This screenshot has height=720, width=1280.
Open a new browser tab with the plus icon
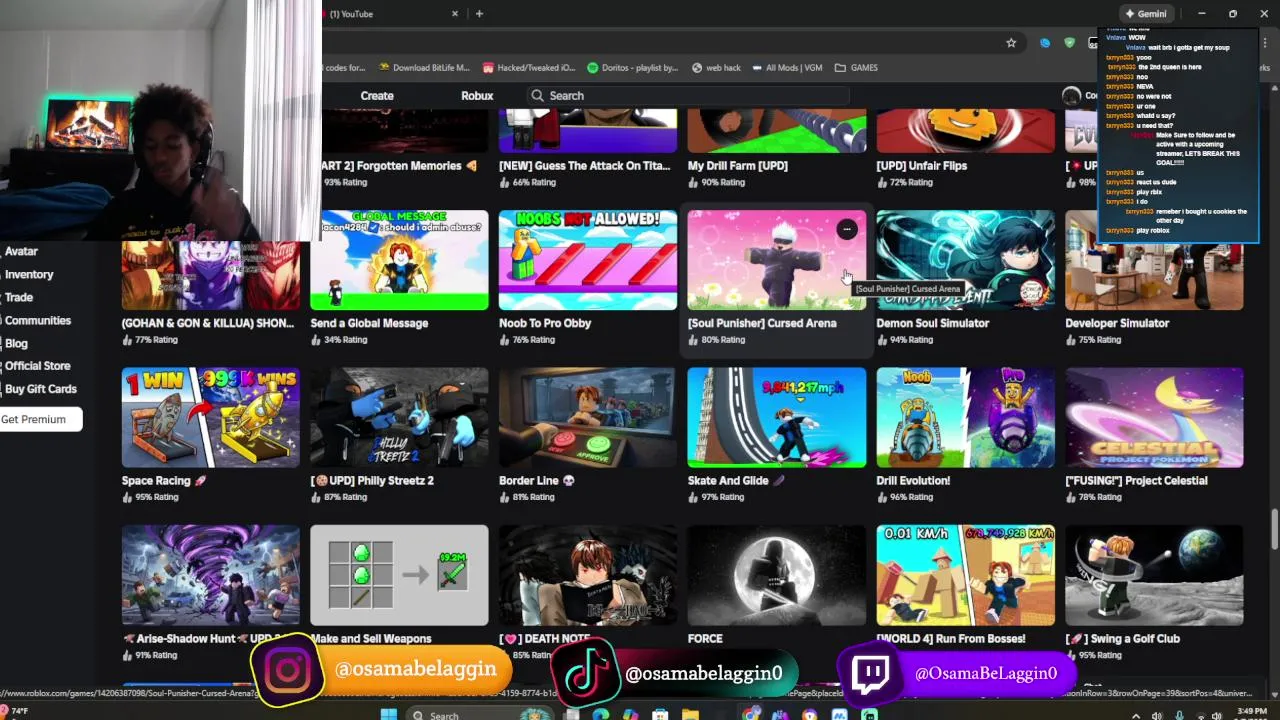[x=479, y=14]
